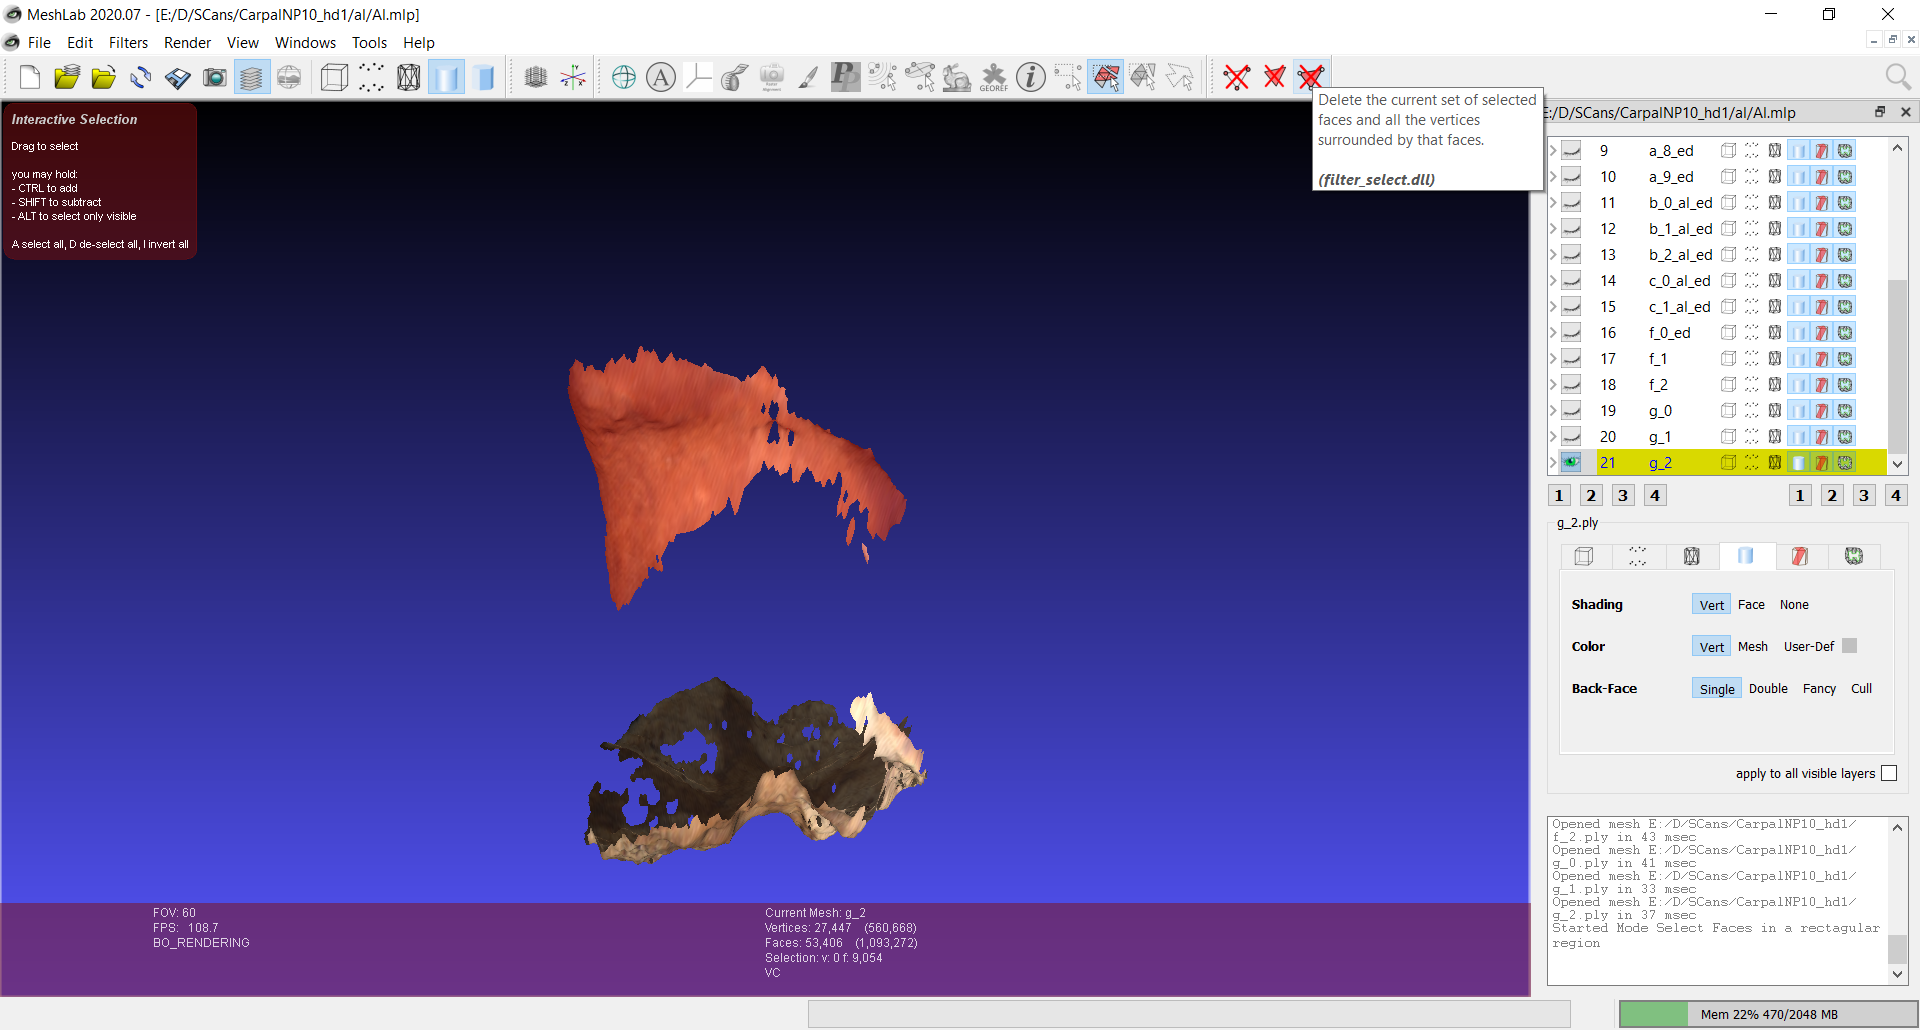
Task: Hide the visible g_2 layer eye
Action: pyautogui.click(x=1571, y=462)
